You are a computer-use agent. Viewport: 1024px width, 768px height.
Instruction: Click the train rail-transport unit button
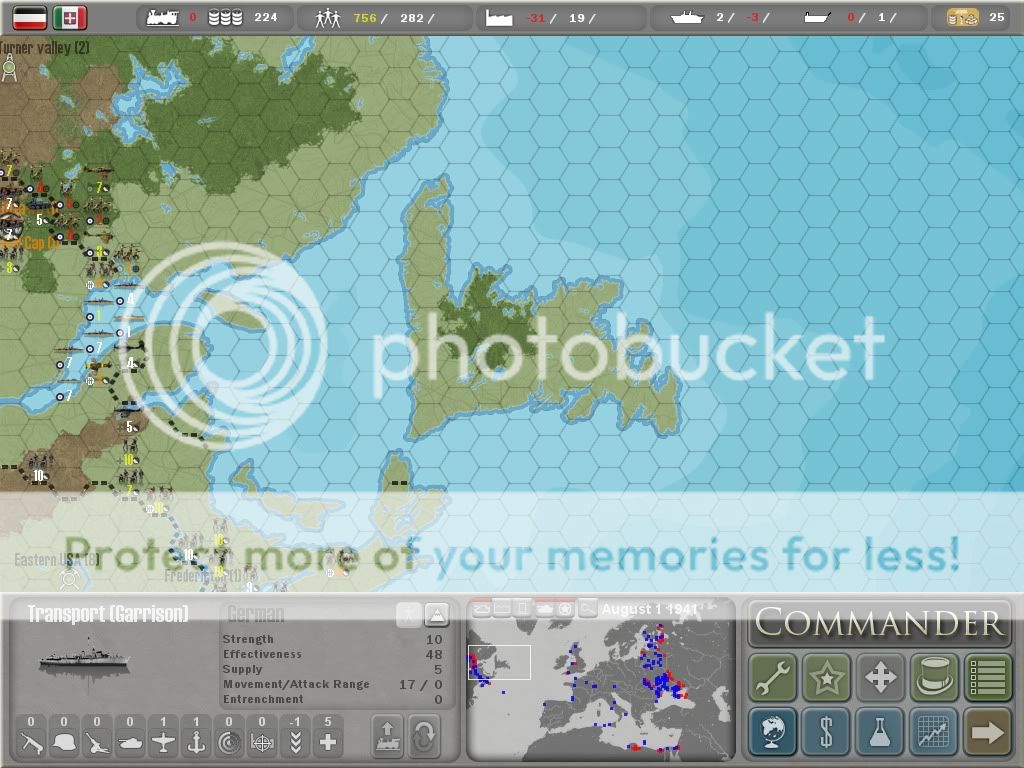point(387,736)
